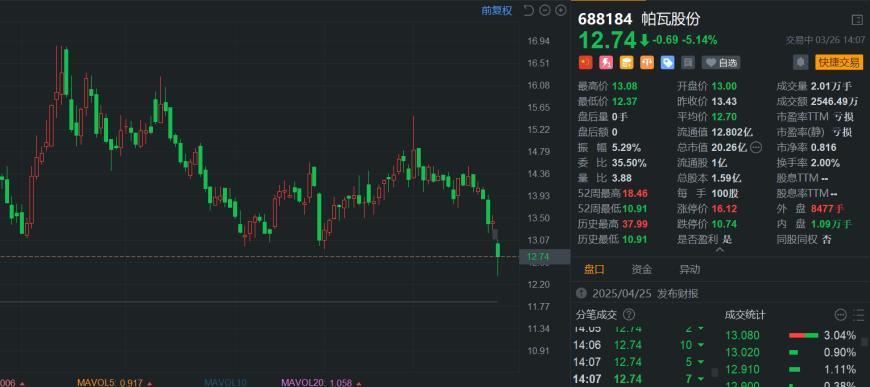Click the panel layout icon near stock name
870x387 pixels.
pyautogui.click(x=857, y=20)
